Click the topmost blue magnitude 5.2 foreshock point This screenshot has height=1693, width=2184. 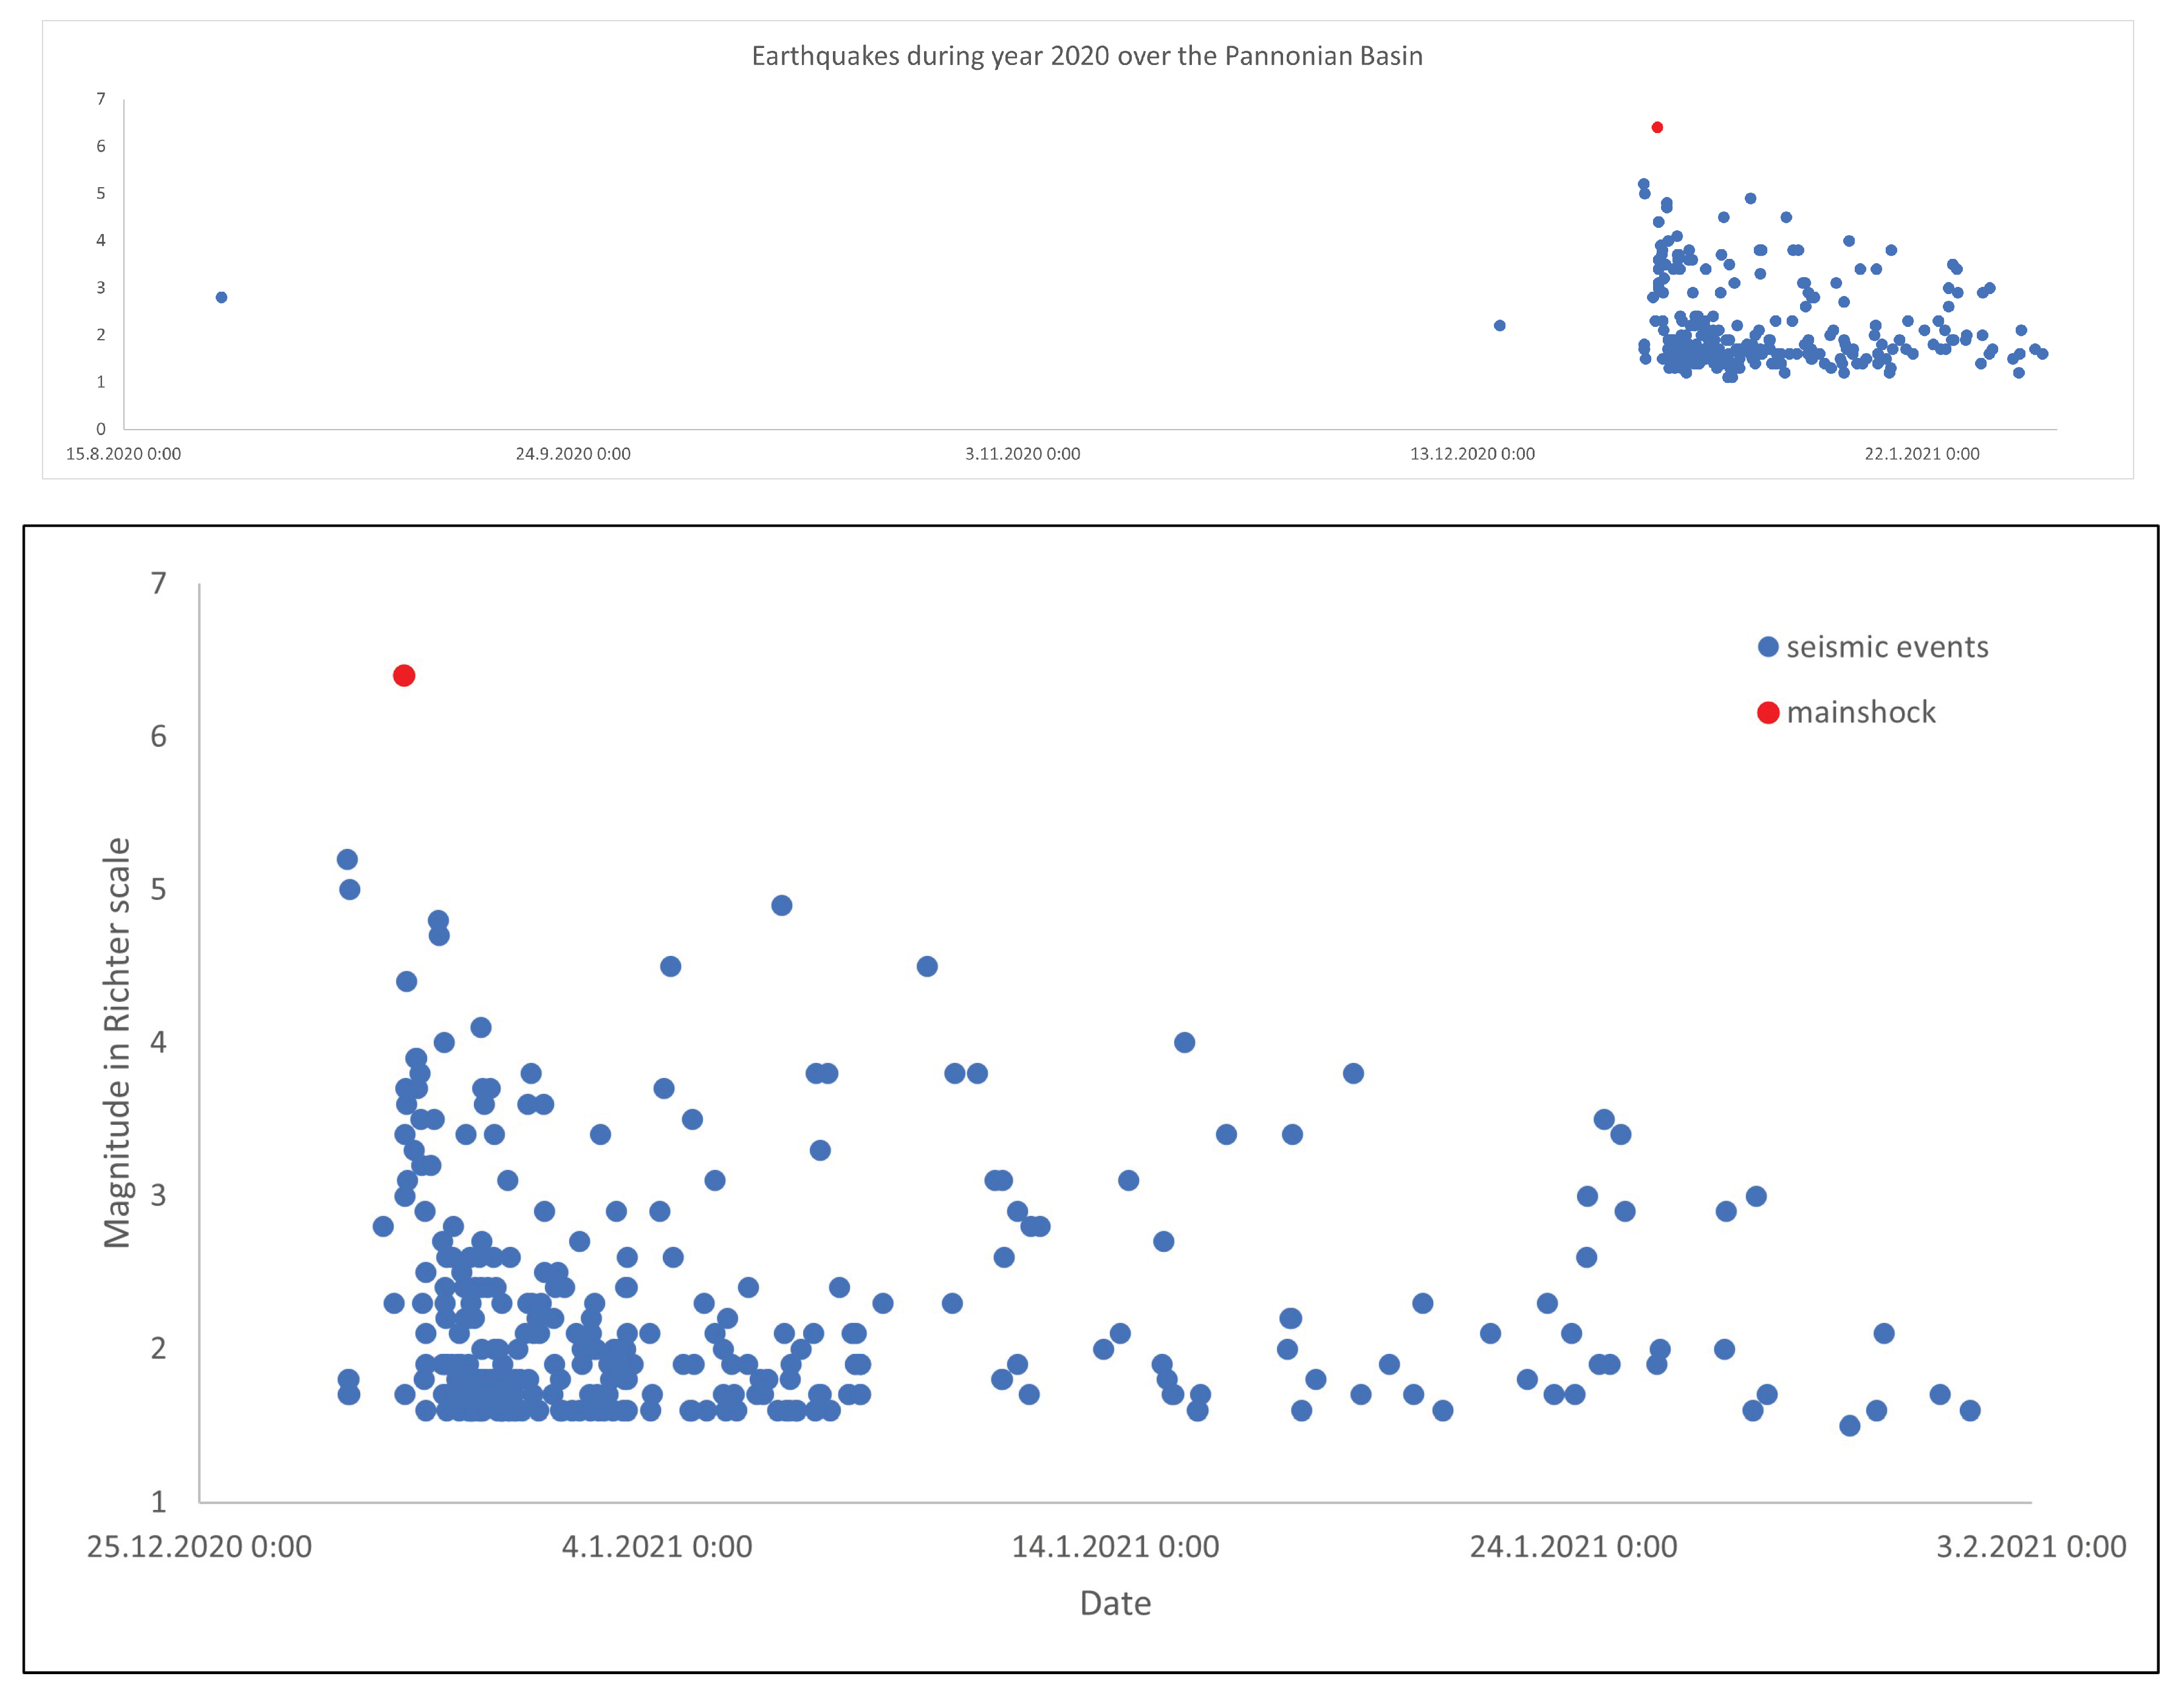(347, 859)
